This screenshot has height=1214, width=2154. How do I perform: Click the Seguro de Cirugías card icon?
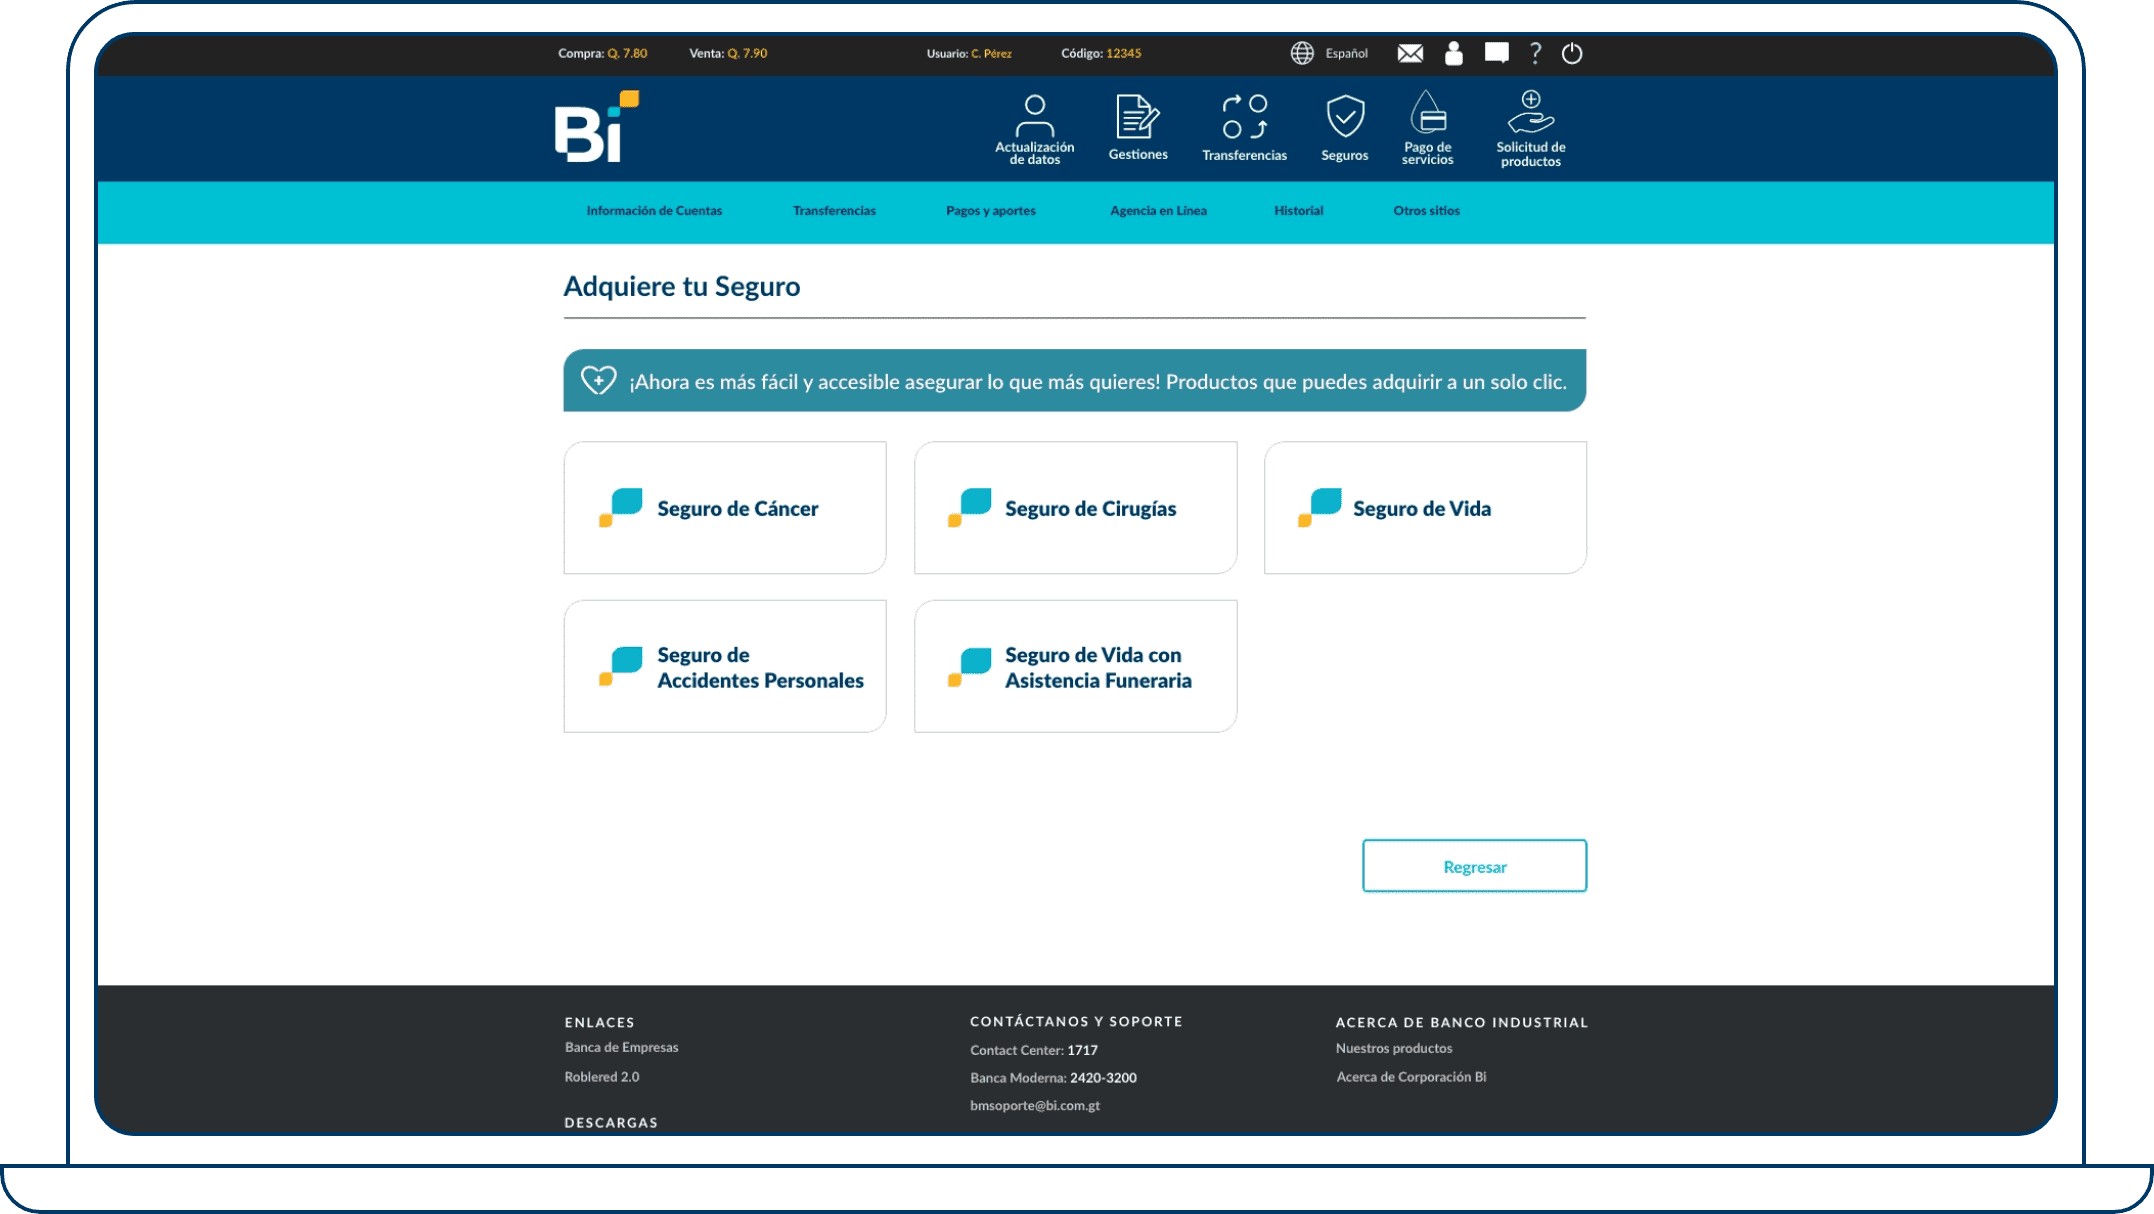969,507
